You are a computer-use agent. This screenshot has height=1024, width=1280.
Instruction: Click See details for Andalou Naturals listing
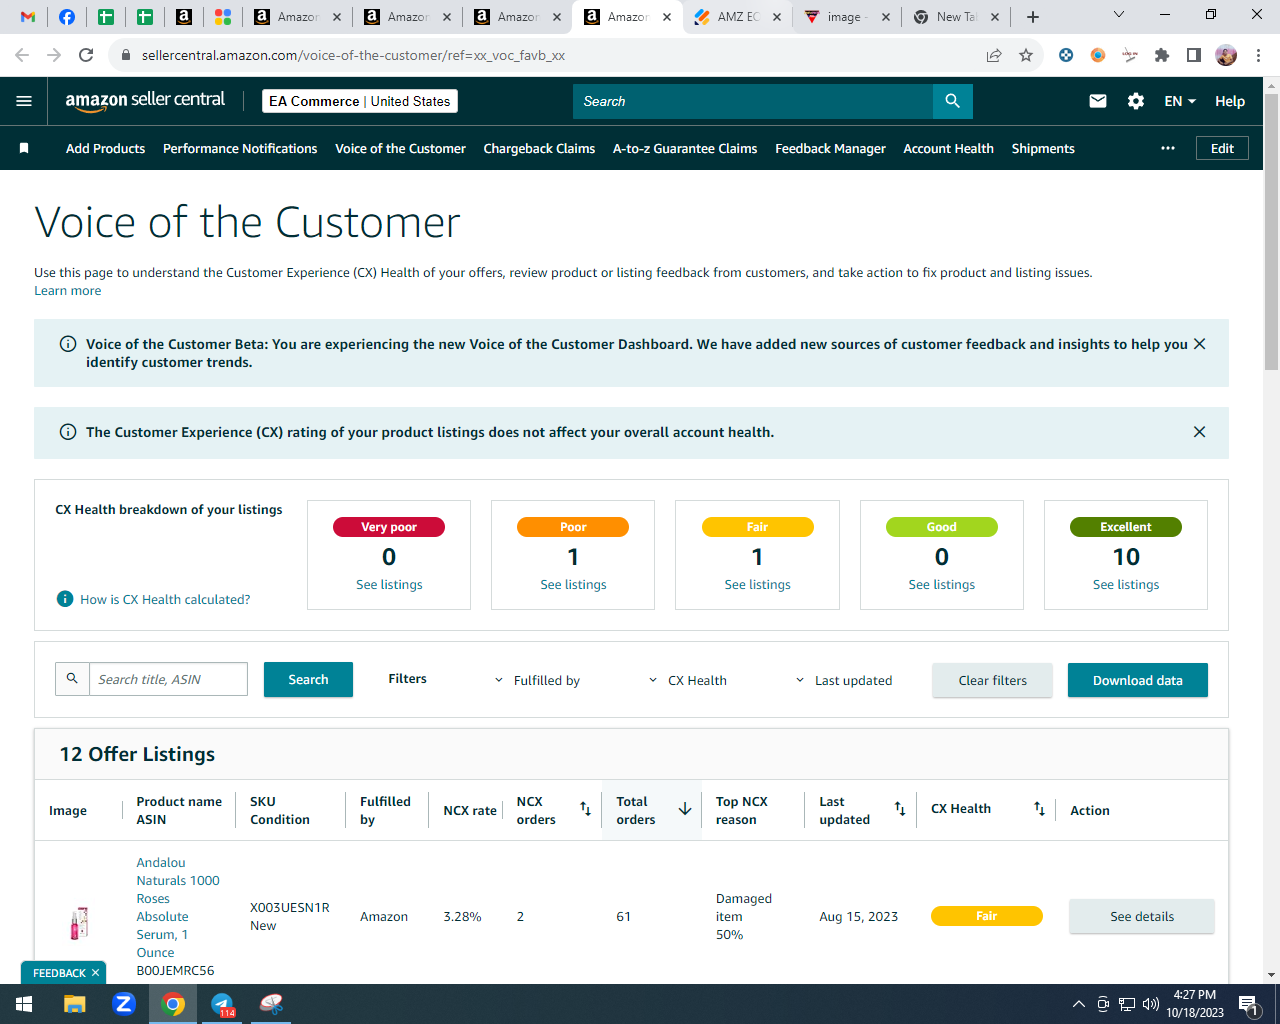click(1142, 916)
